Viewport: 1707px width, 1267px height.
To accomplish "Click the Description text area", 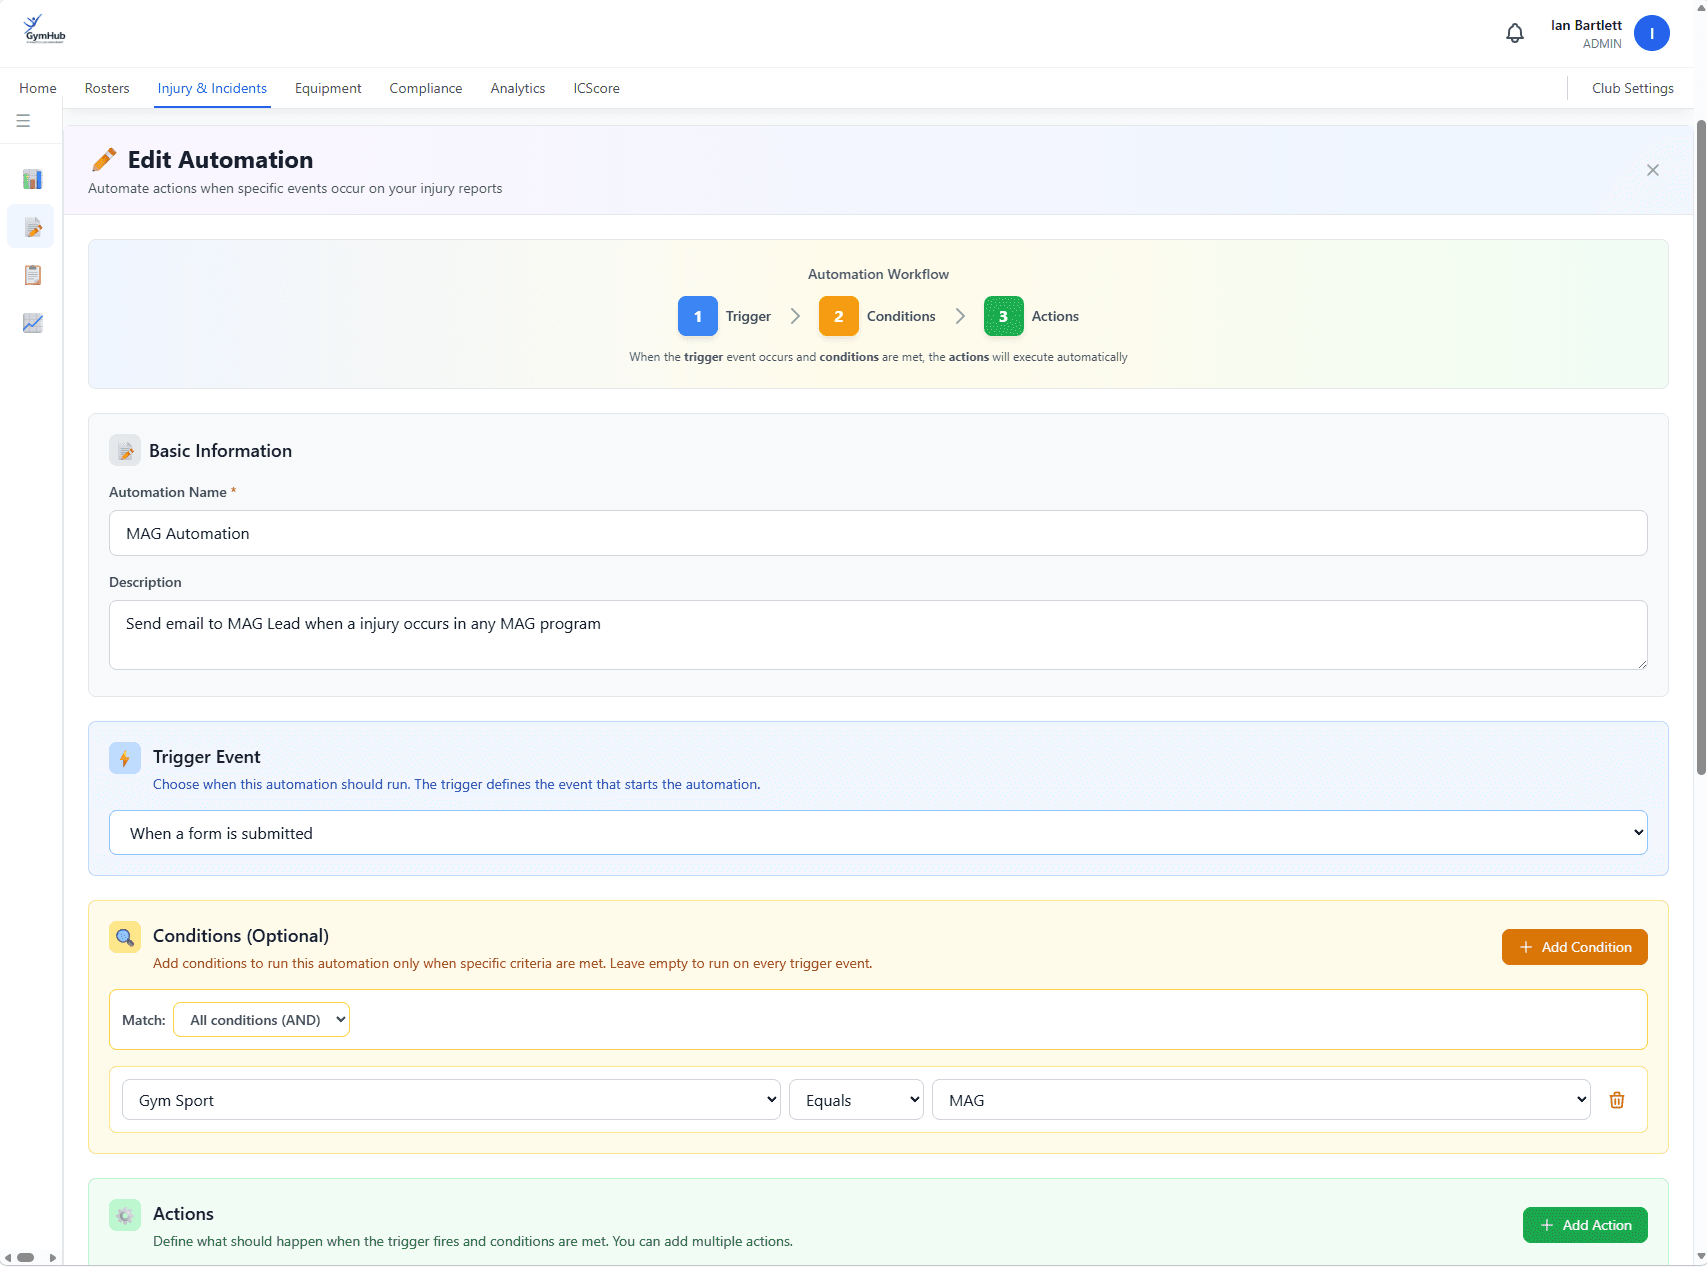I will (878, 635).
